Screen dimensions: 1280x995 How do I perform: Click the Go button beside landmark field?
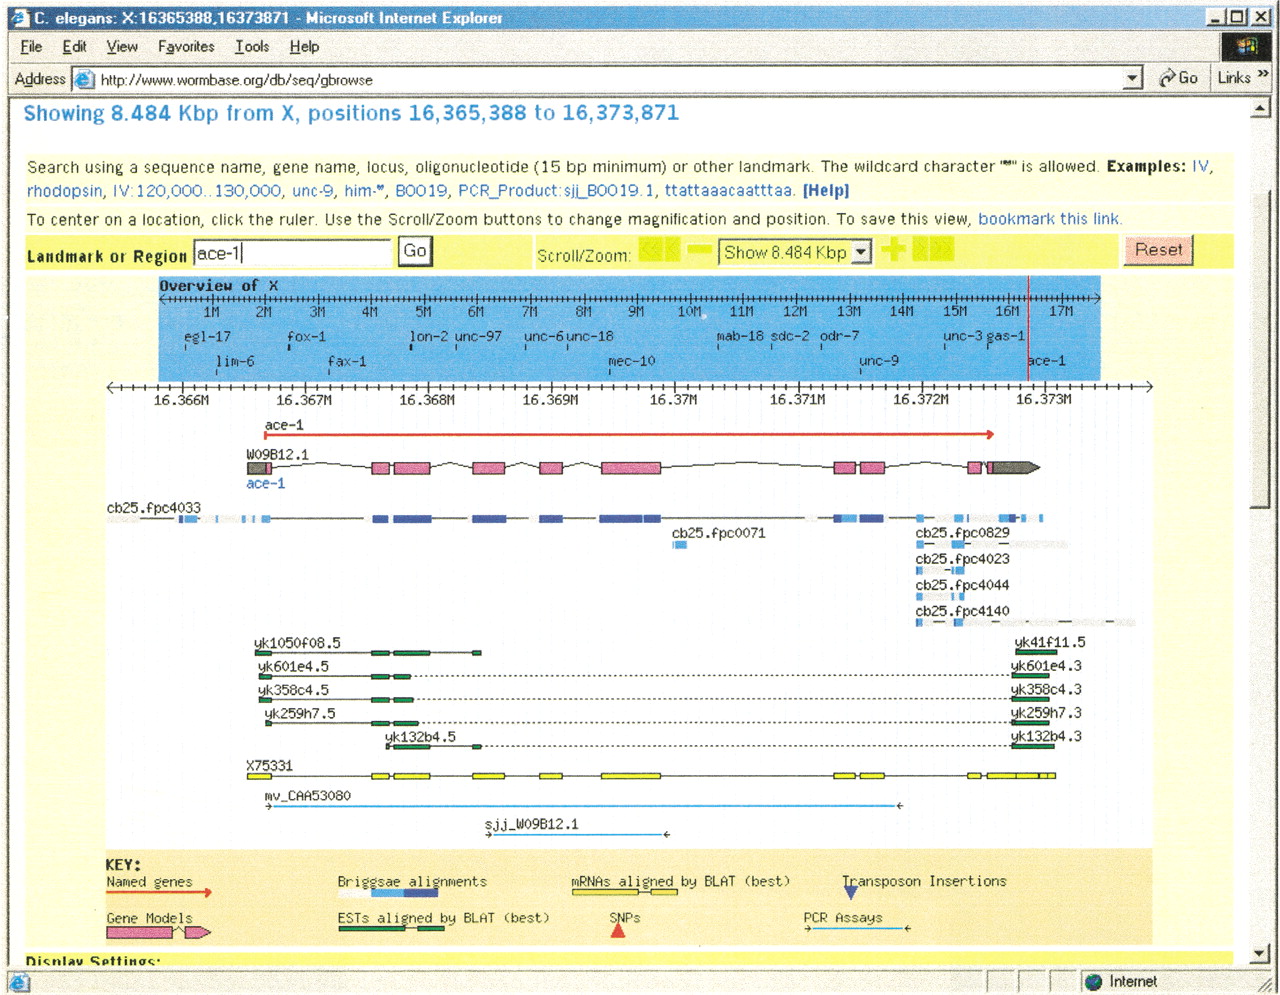(415, 251)
